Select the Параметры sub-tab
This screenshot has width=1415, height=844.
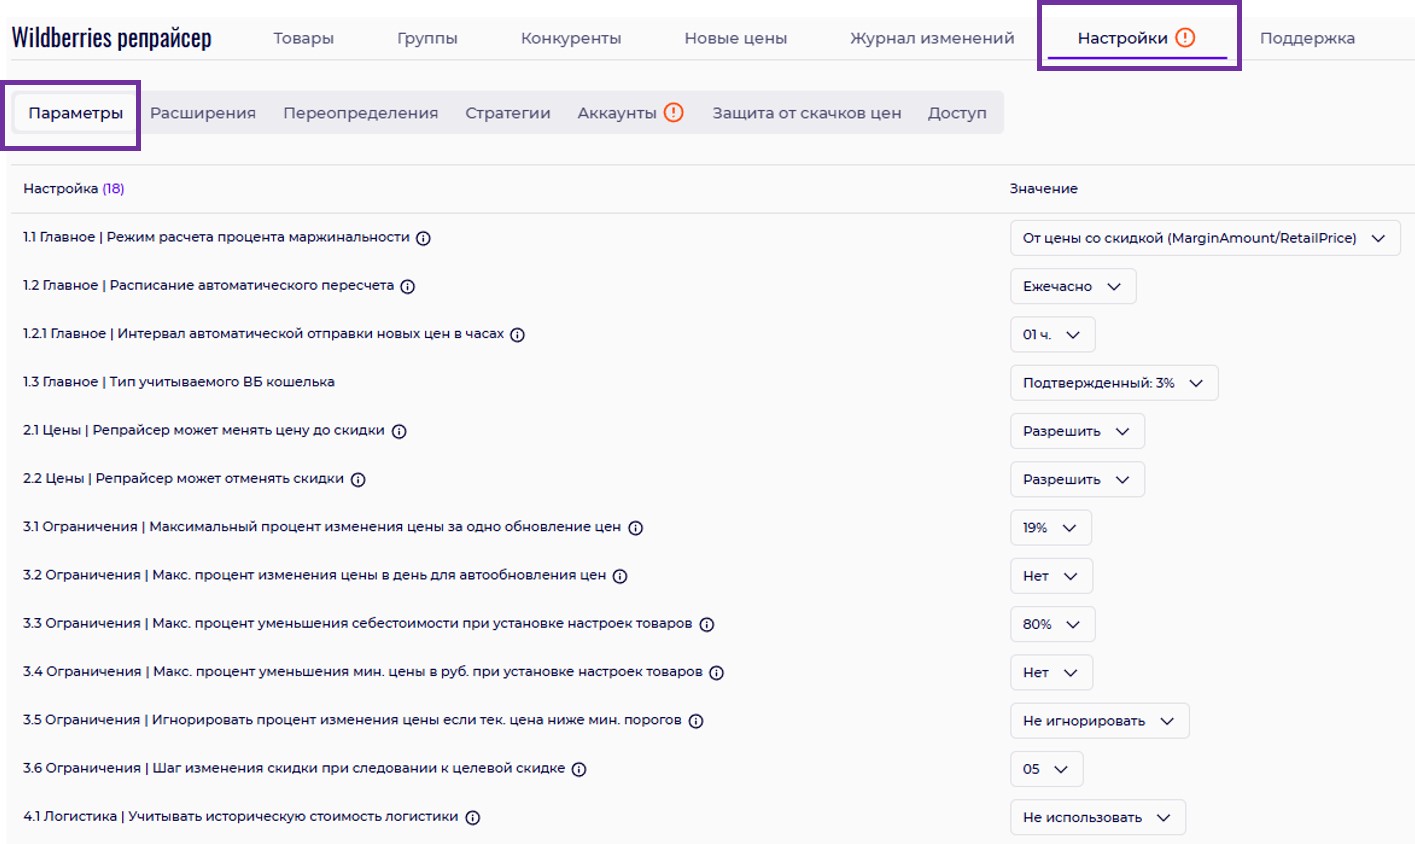click(76, 113)
